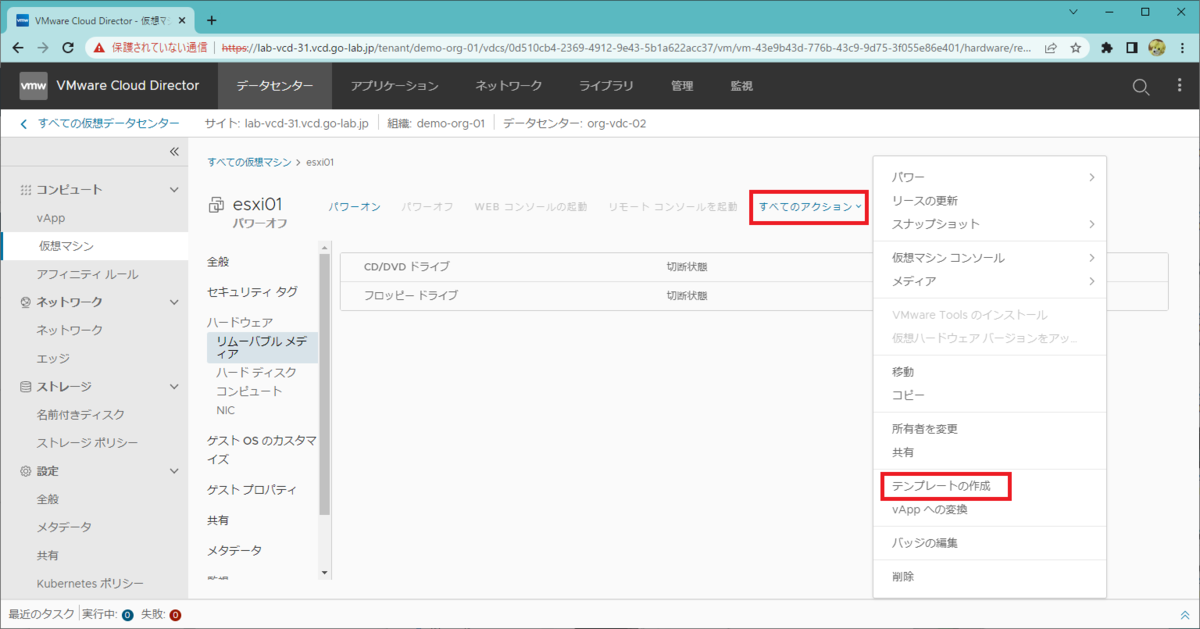Open the browser extensions puzzle icon
This screenshot has height=629, width=1200.
pyautogui.click(x=1107, y=47)
